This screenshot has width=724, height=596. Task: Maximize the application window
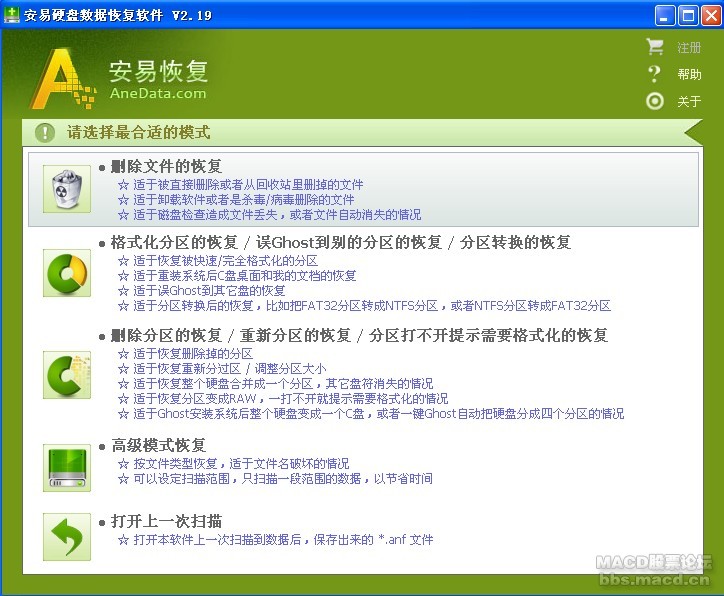[688, 16]
